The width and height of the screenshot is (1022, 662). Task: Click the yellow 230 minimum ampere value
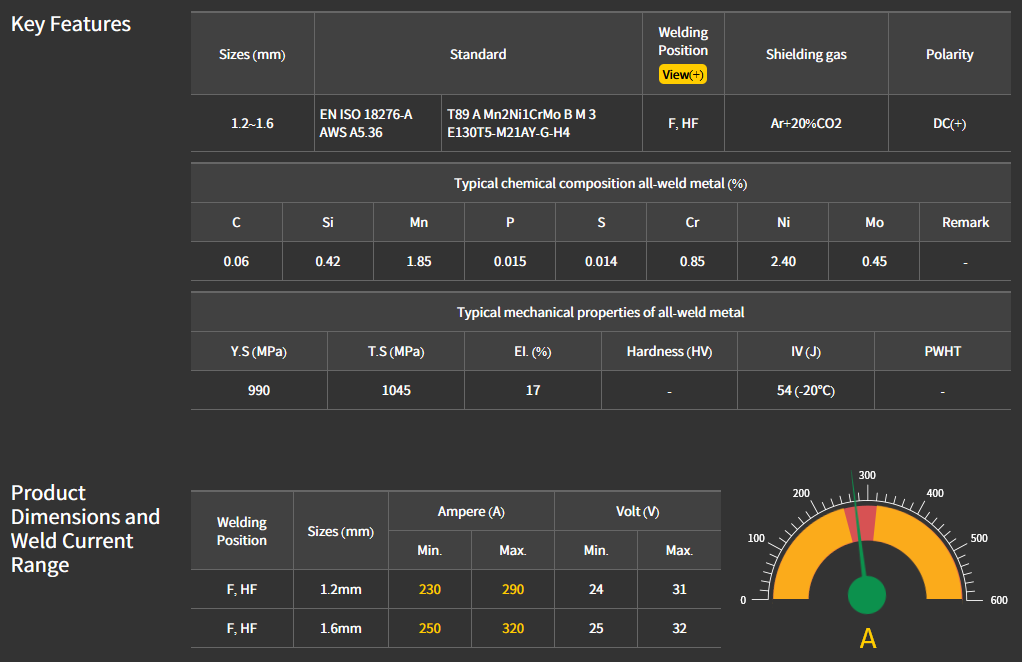[x=429, y=589]
